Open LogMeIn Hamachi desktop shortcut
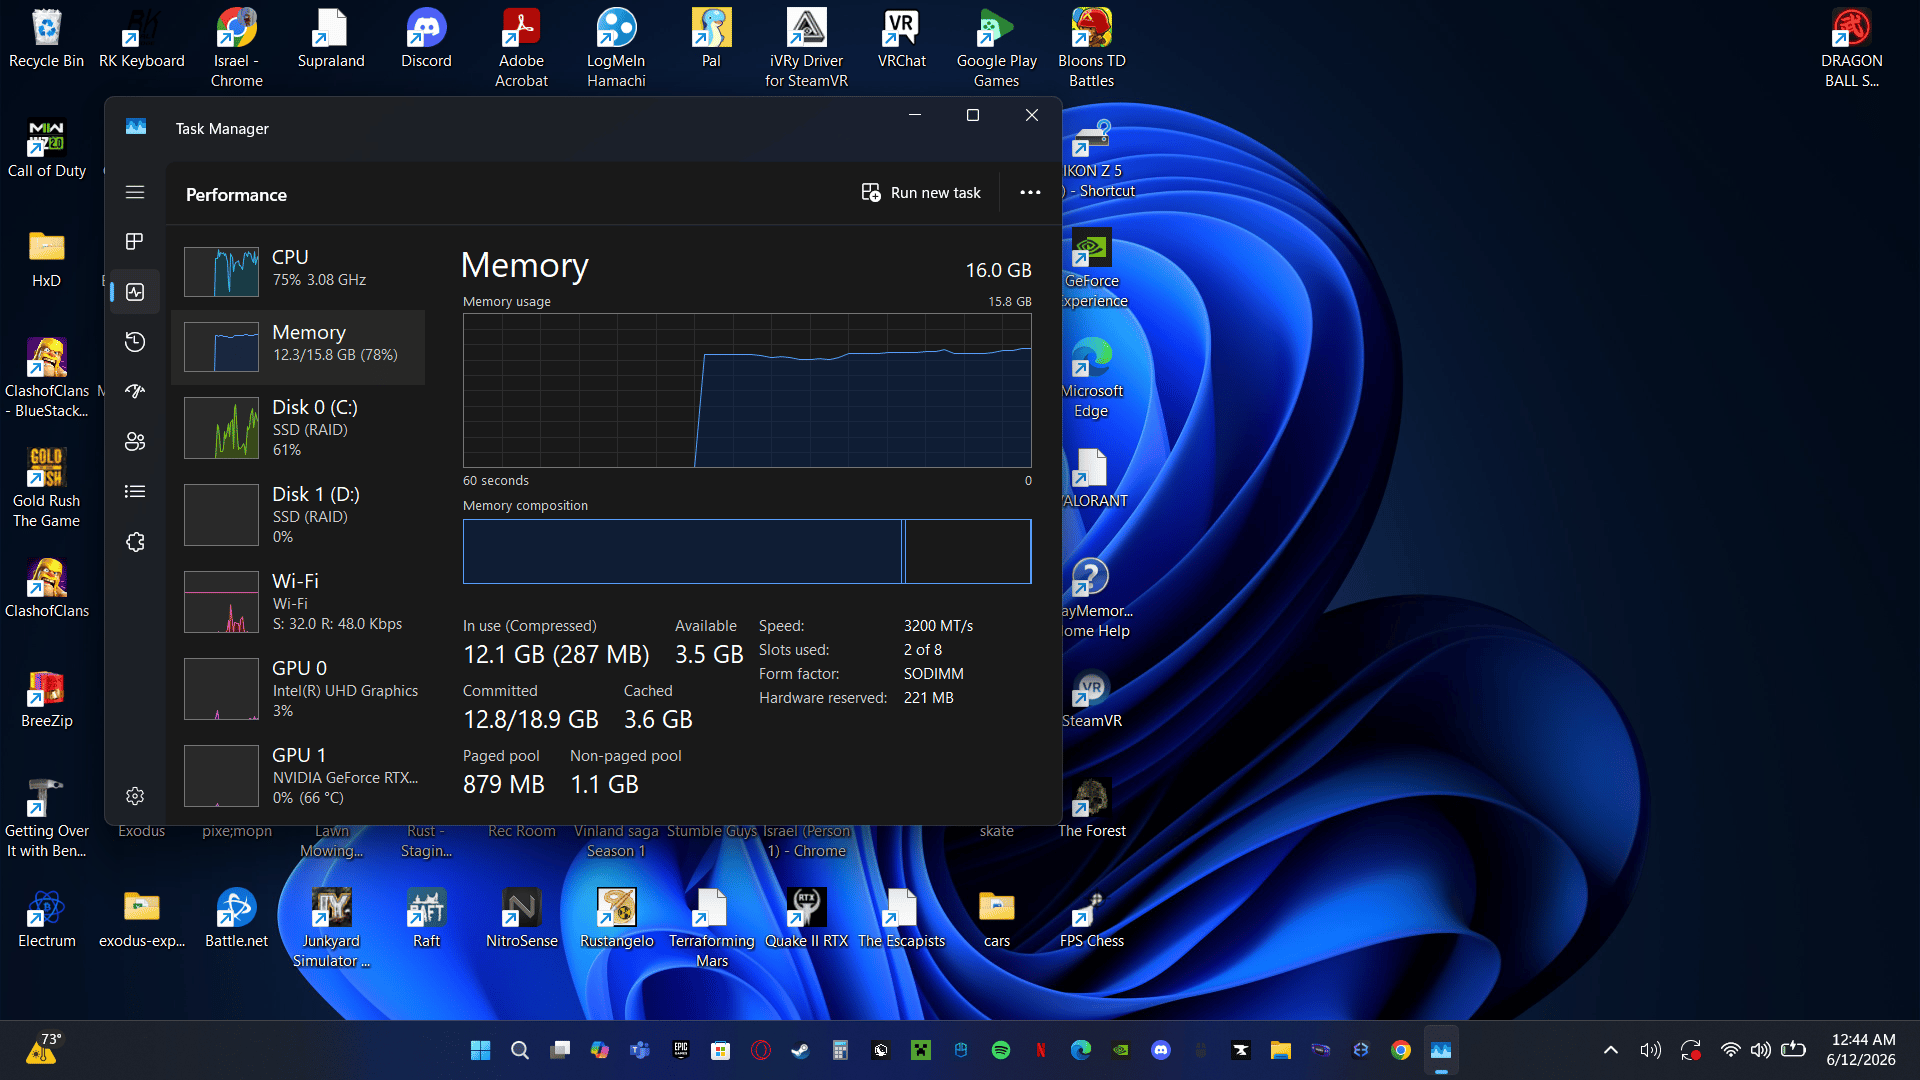 [616, 48]
